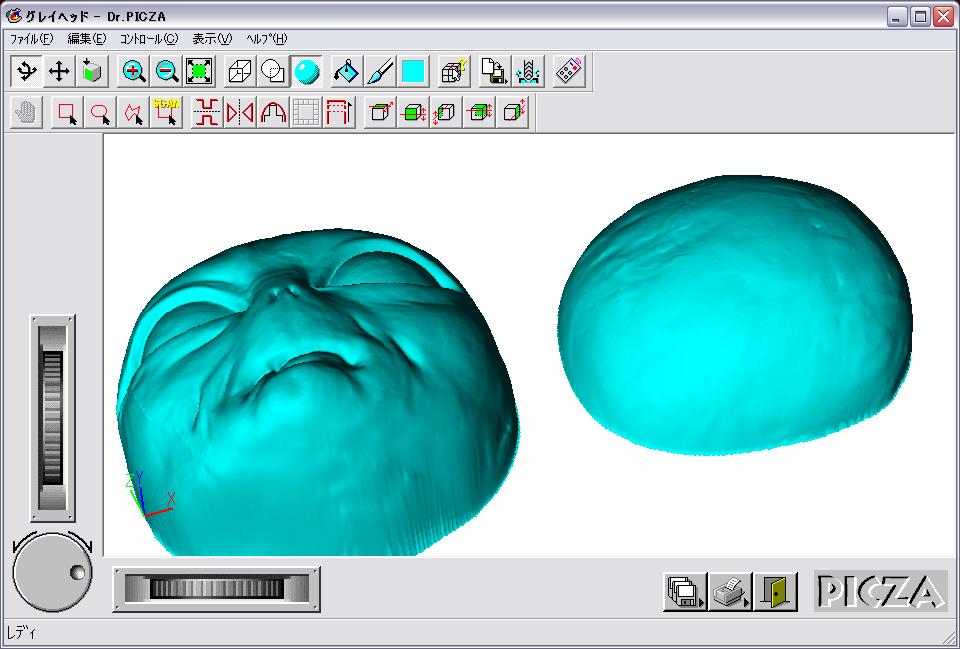Viewport: 960px width, 649px height.
Task: Click cube with right side arrows icon
Action: (512, 113)
